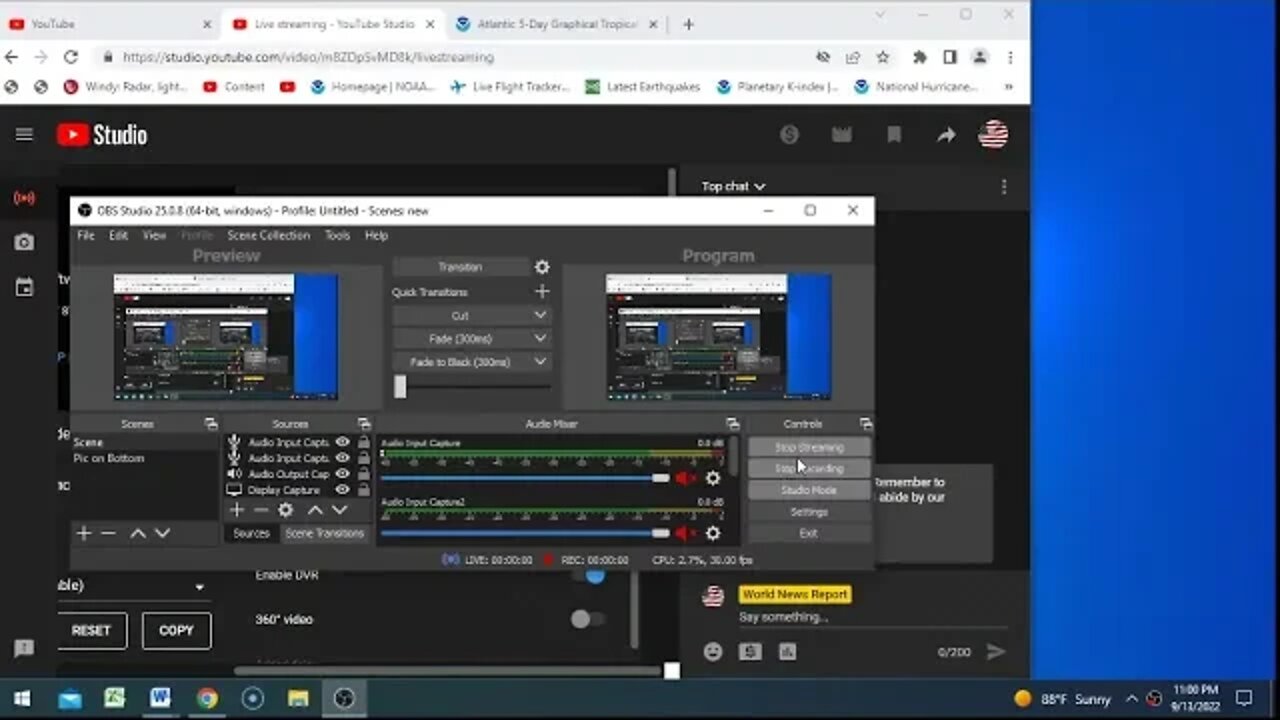Move scene down in Scenes dock
The height and width of the screenshot is (720, 1280).
pyautogui.click(x=163, y=534)
